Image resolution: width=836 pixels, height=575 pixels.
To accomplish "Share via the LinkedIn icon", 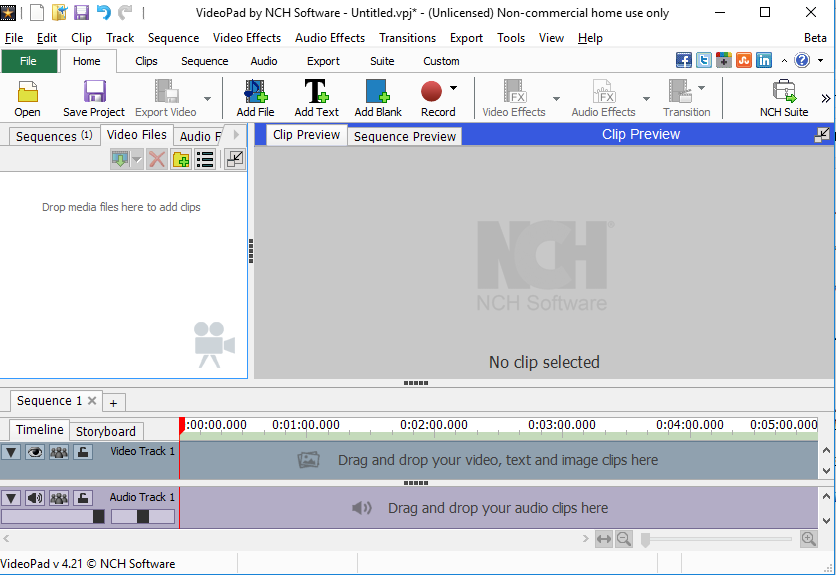I will [764, 60].
